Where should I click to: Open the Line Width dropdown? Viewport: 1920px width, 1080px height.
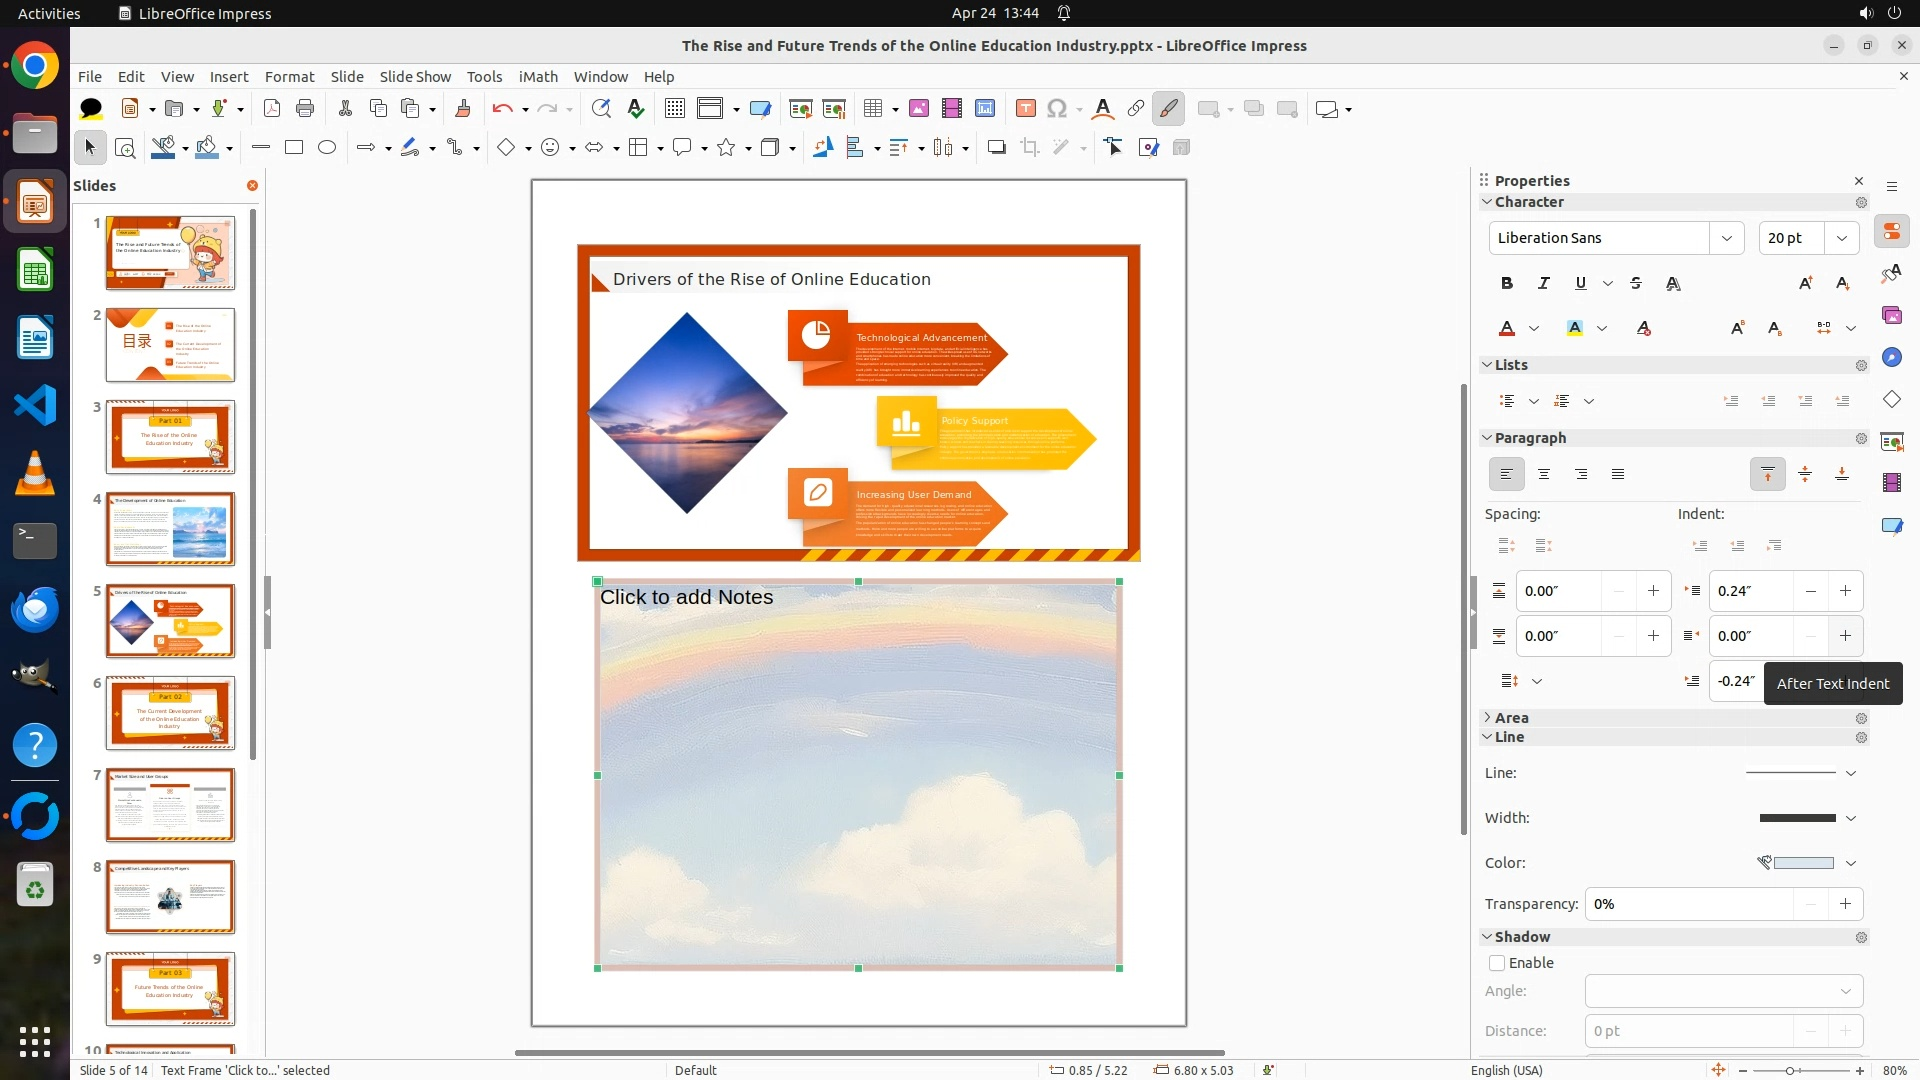[x=1851, y=818]
